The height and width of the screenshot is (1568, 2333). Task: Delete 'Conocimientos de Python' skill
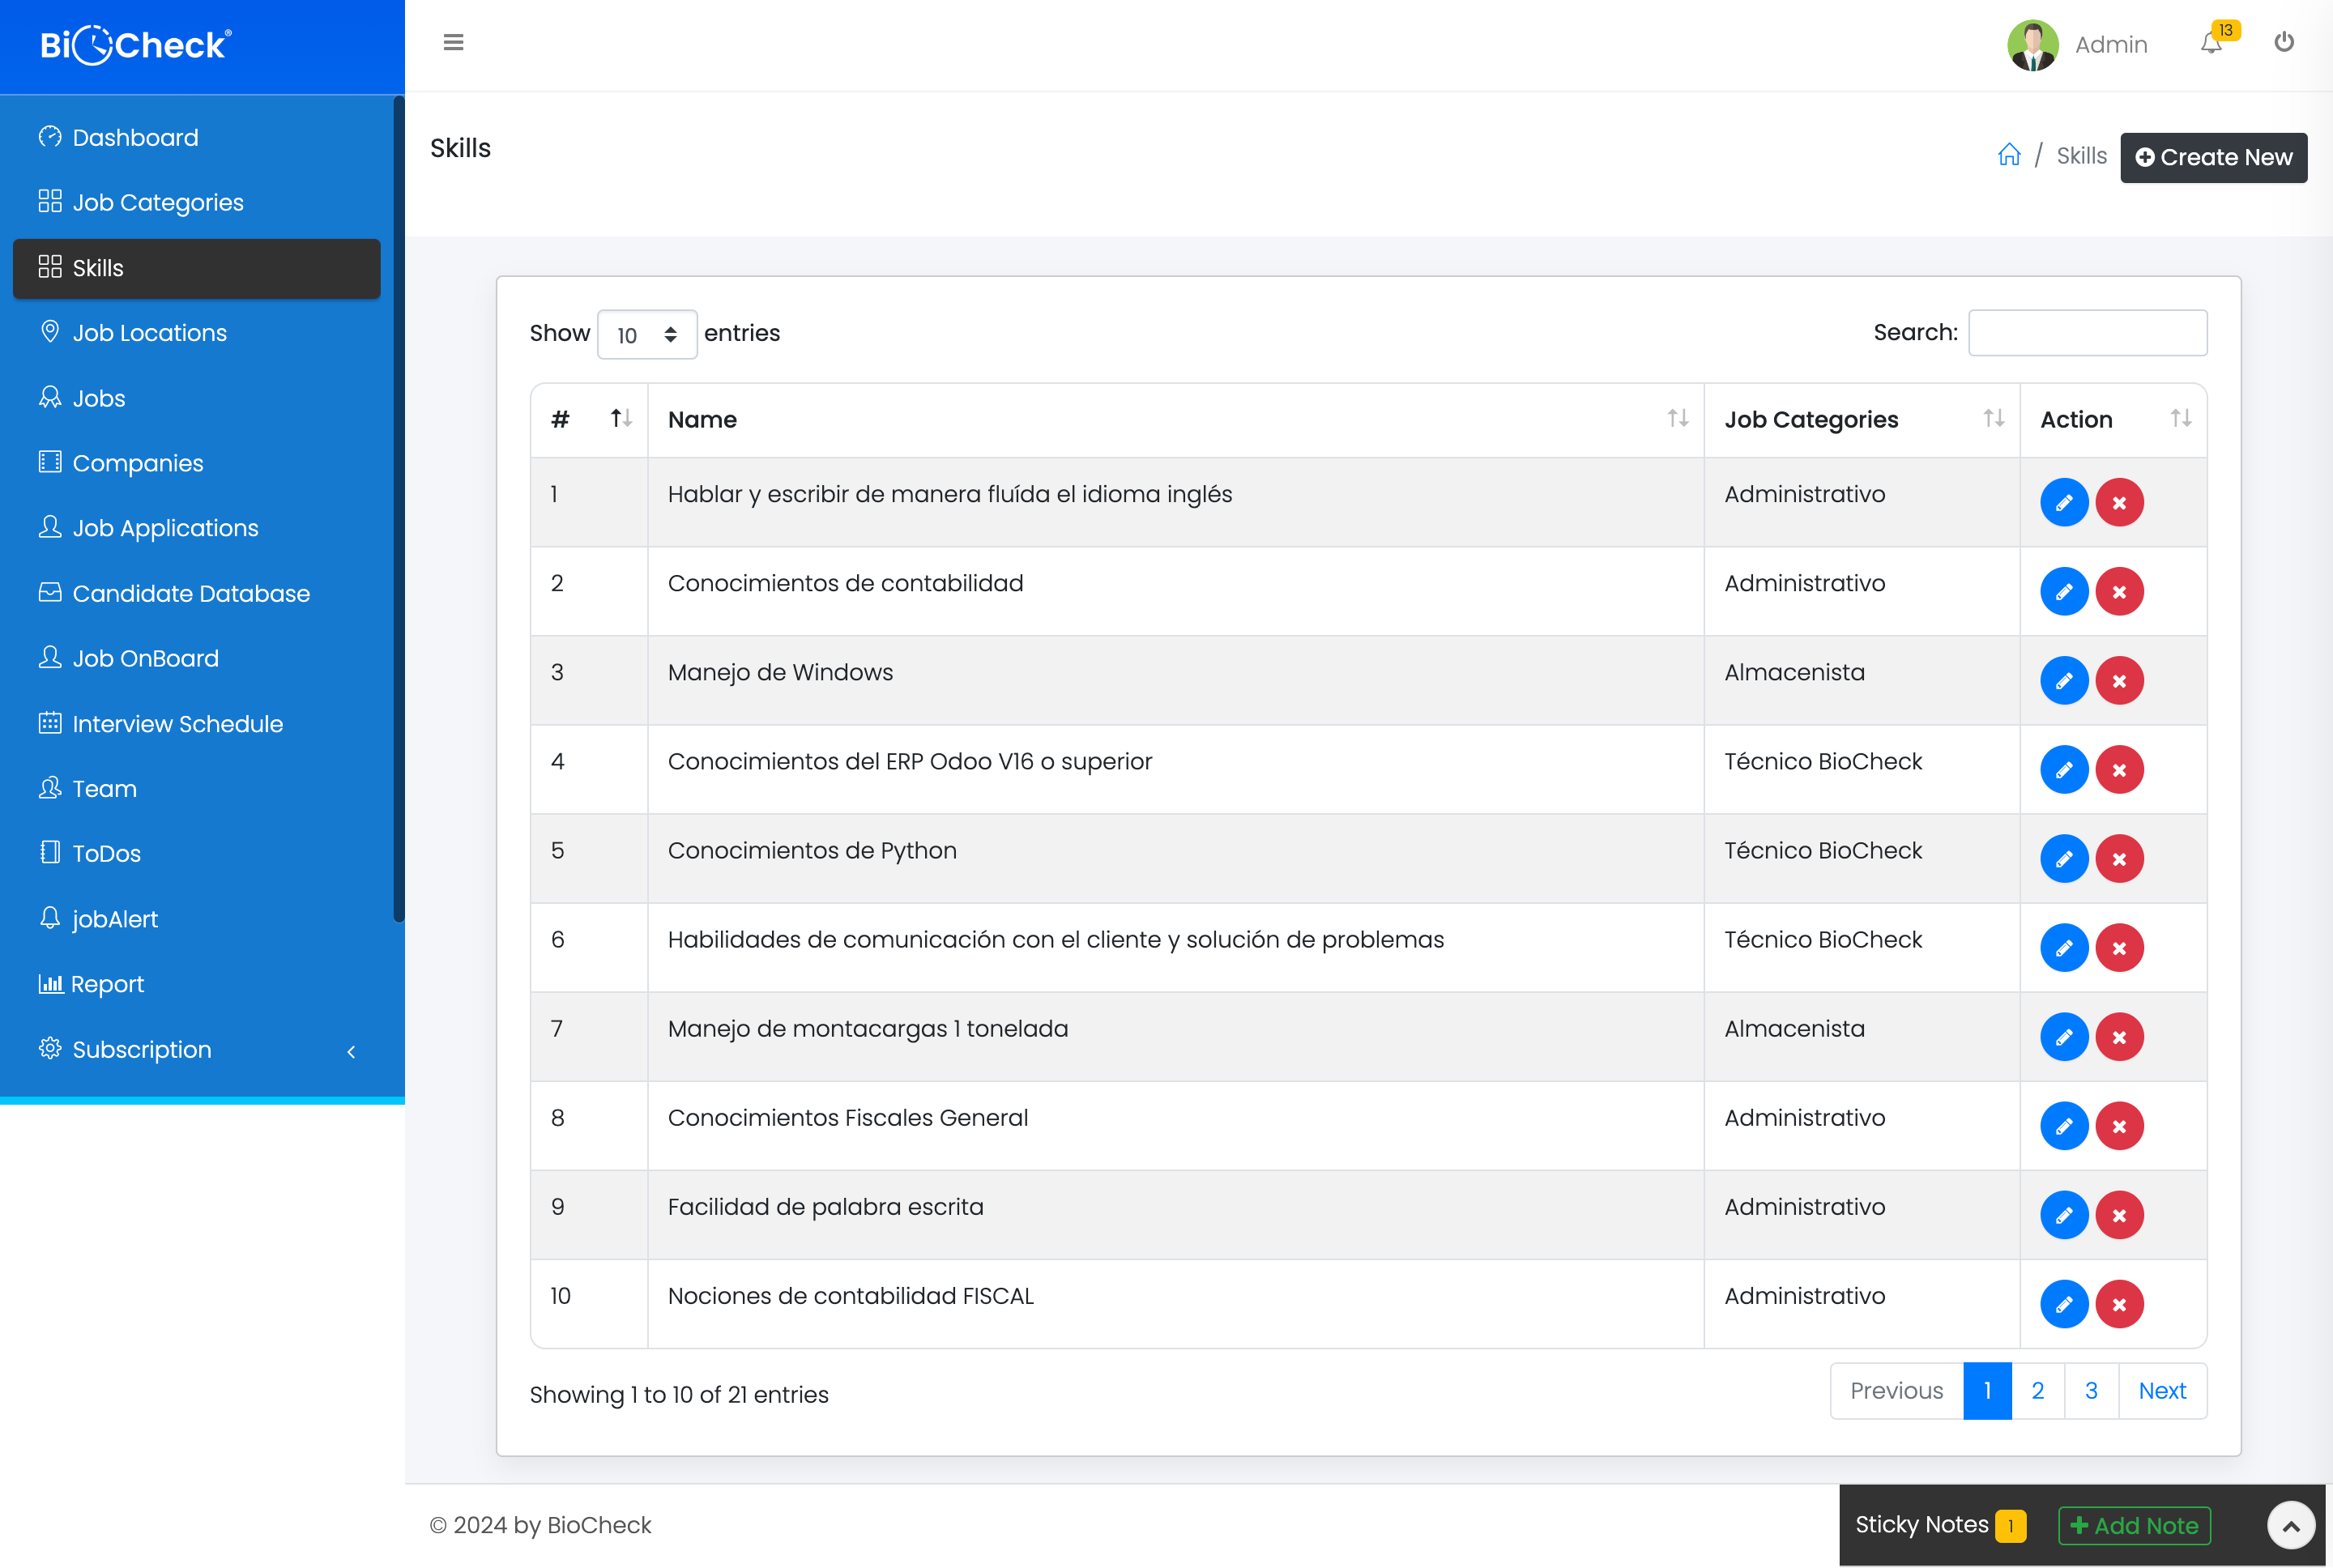click(2119, 858)
